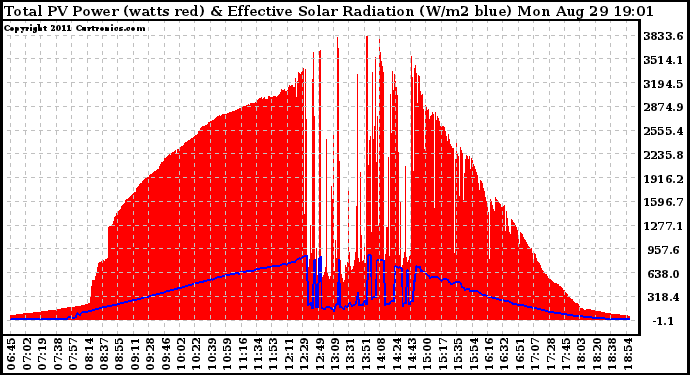Select the 3833.6 y-axis label
Screen dimensions: 690x375
[x=663, y=36]
